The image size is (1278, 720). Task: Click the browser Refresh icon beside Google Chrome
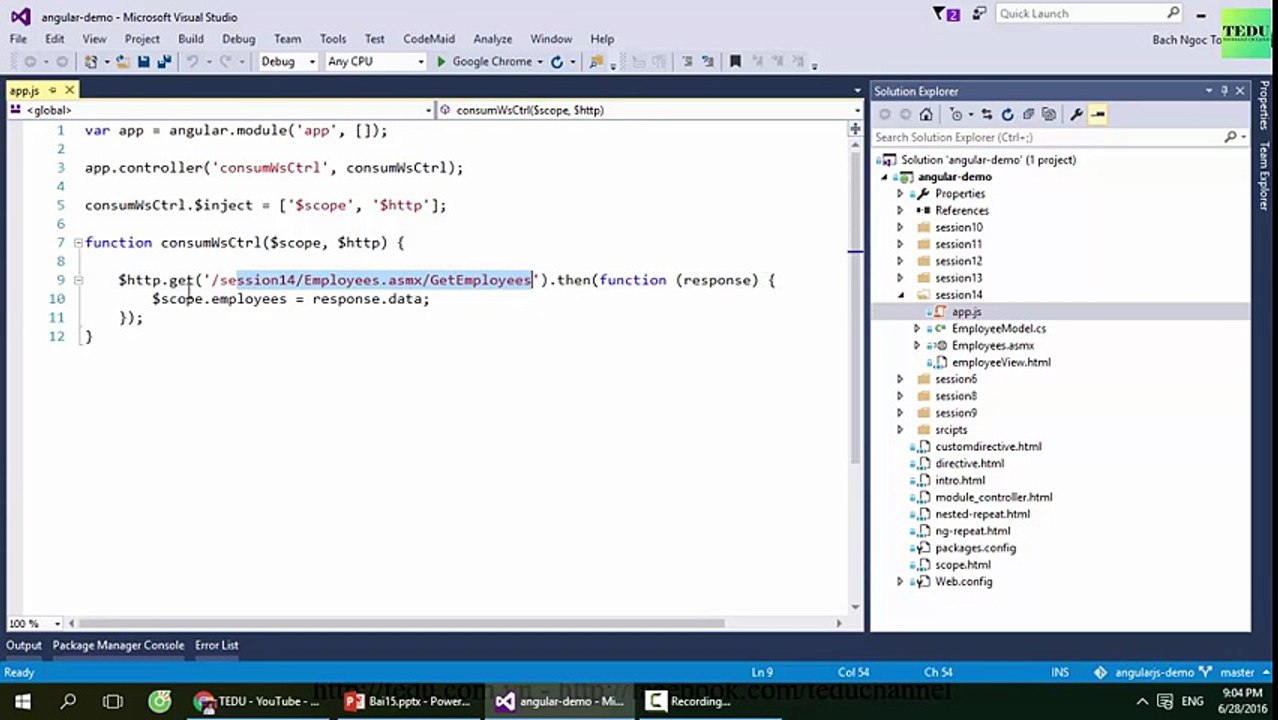557,62
